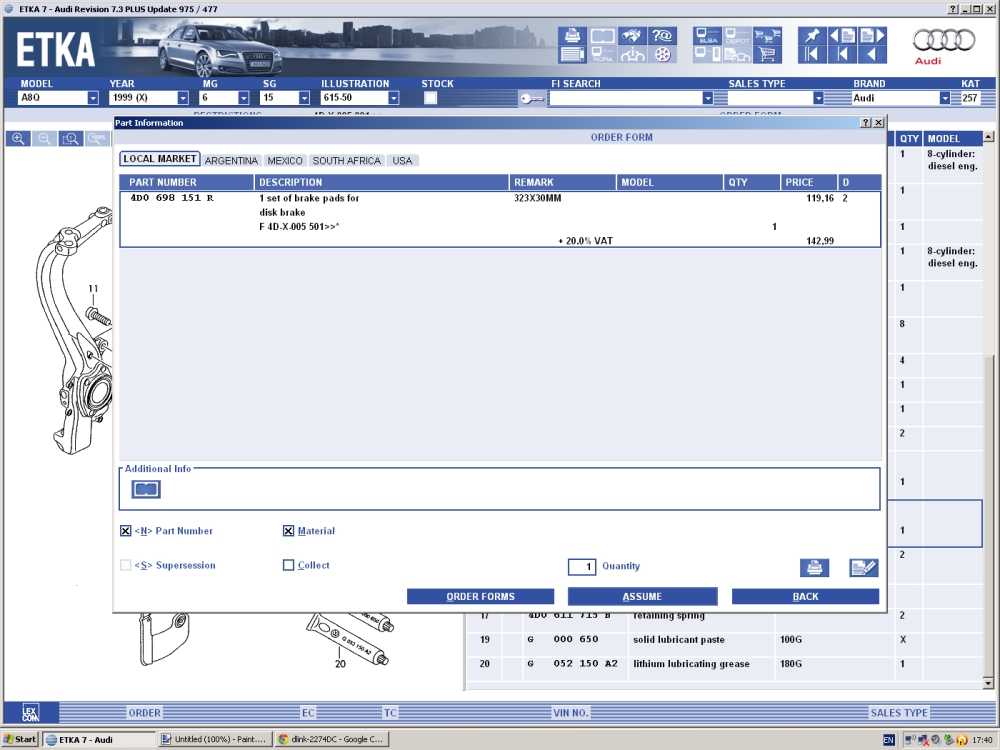This screenshot has height=750, width=1000.
Task: Click the Quantity input field
Action: [x=582, y=566]
